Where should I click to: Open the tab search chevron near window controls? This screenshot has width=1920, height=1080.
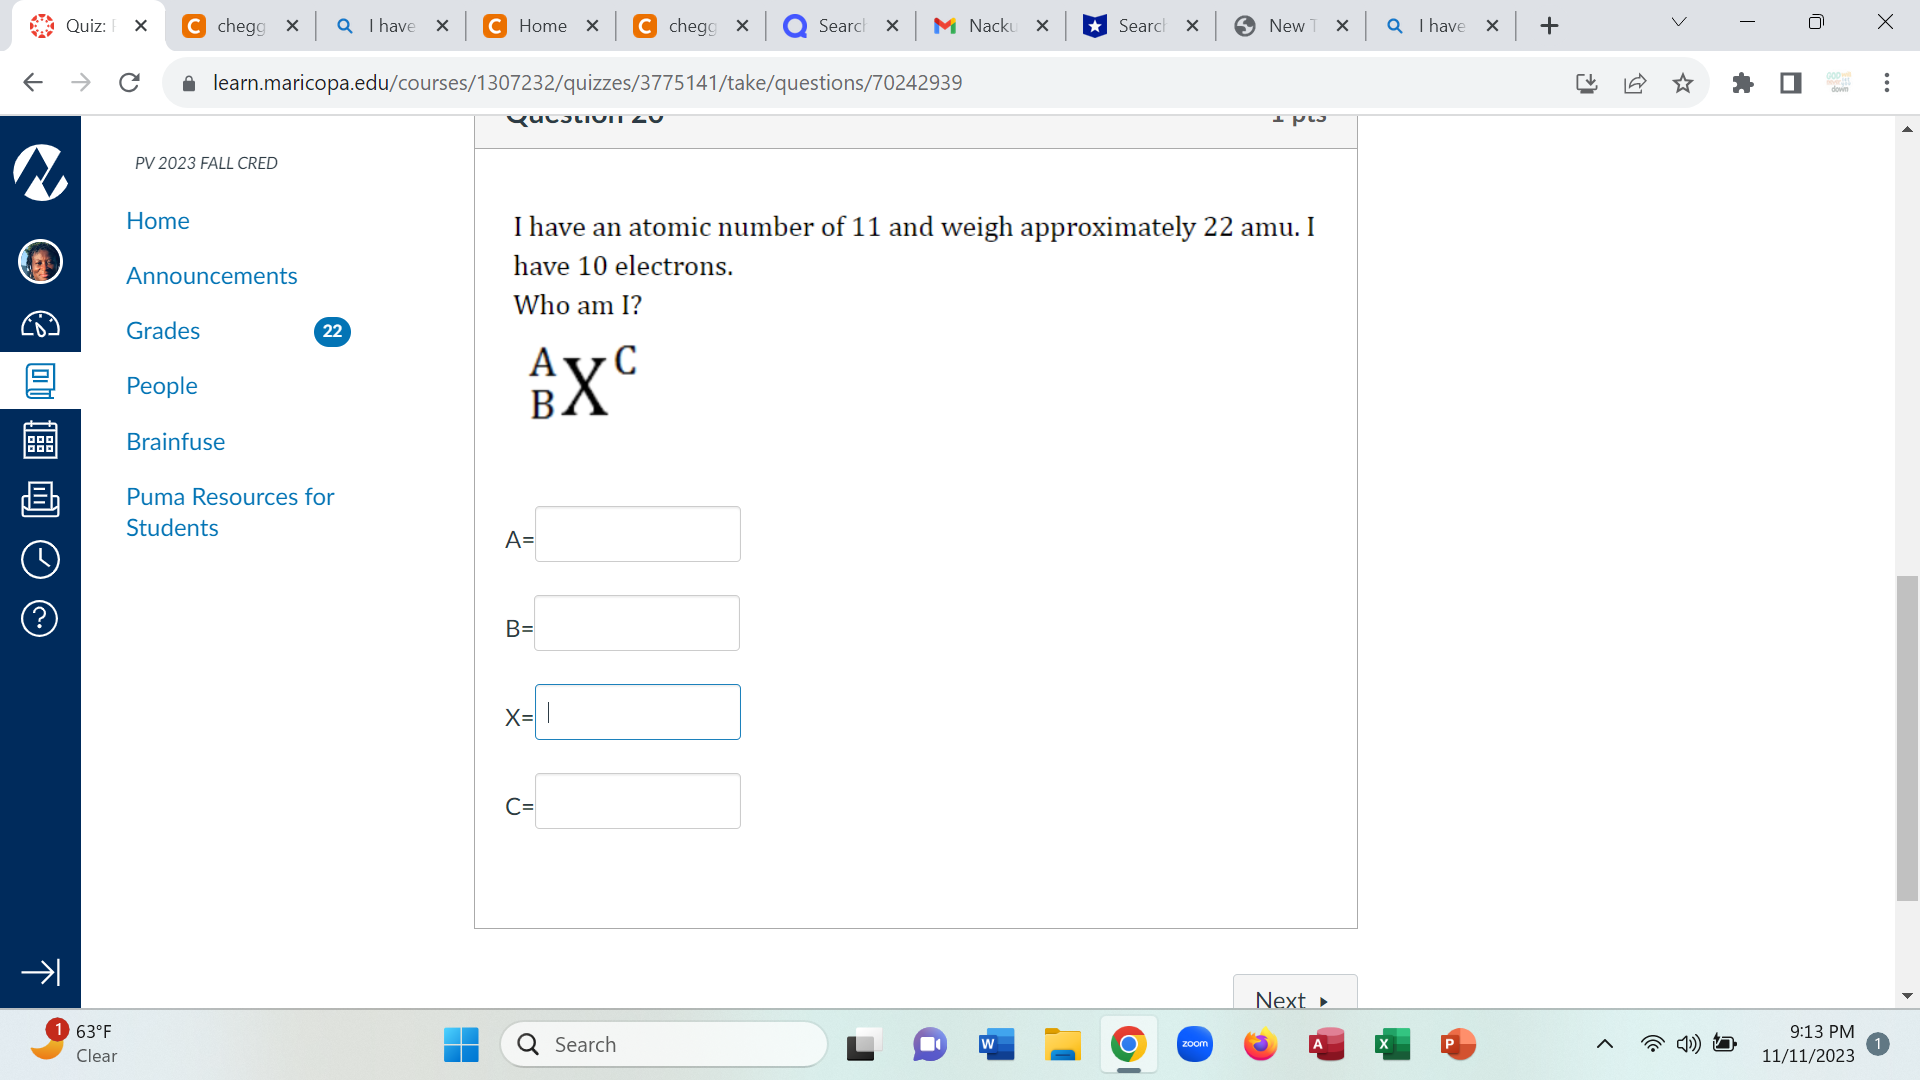click(1678, 21)
